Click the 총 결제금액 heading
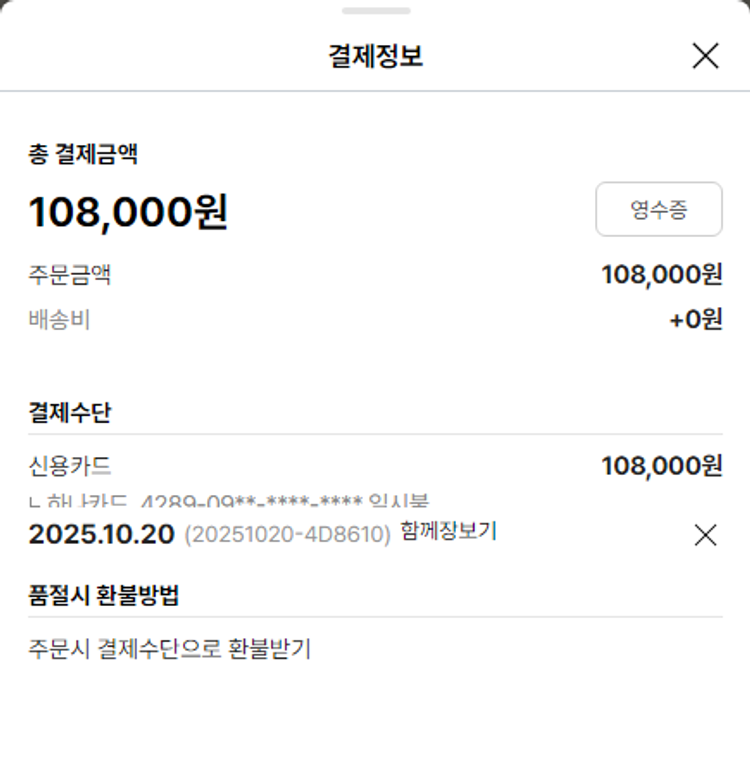 (x=83, y=154)
